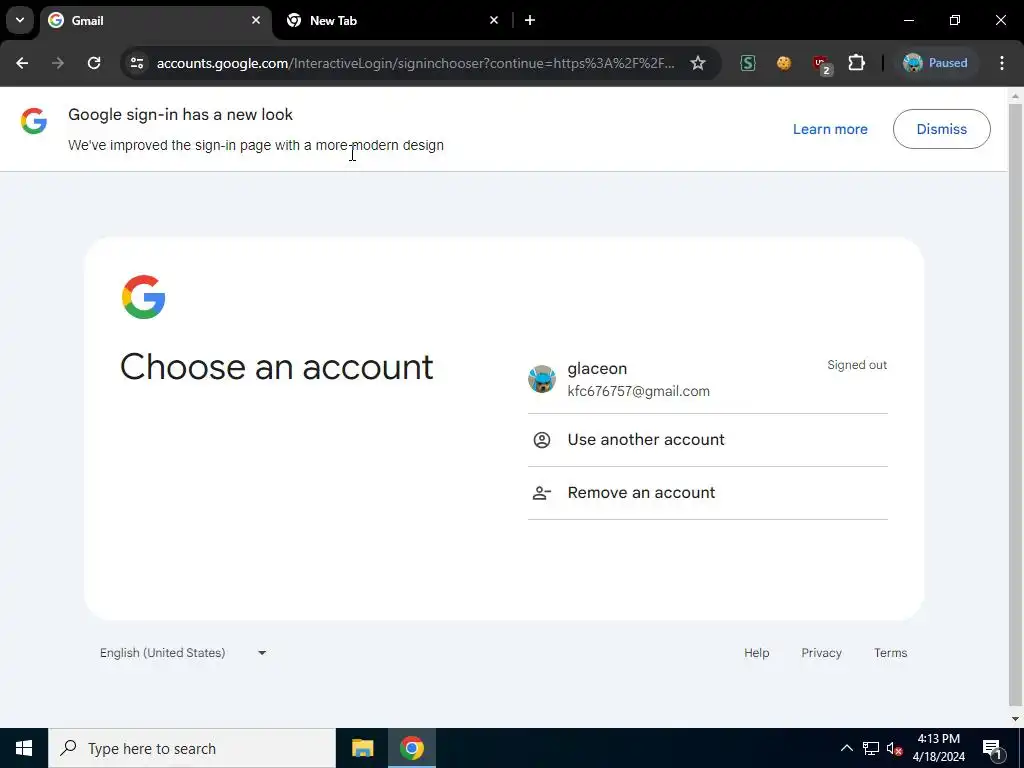The height and width of the screenshot is (768, 1024).
Task: Open the notification center icon
Action: [992, 749]
